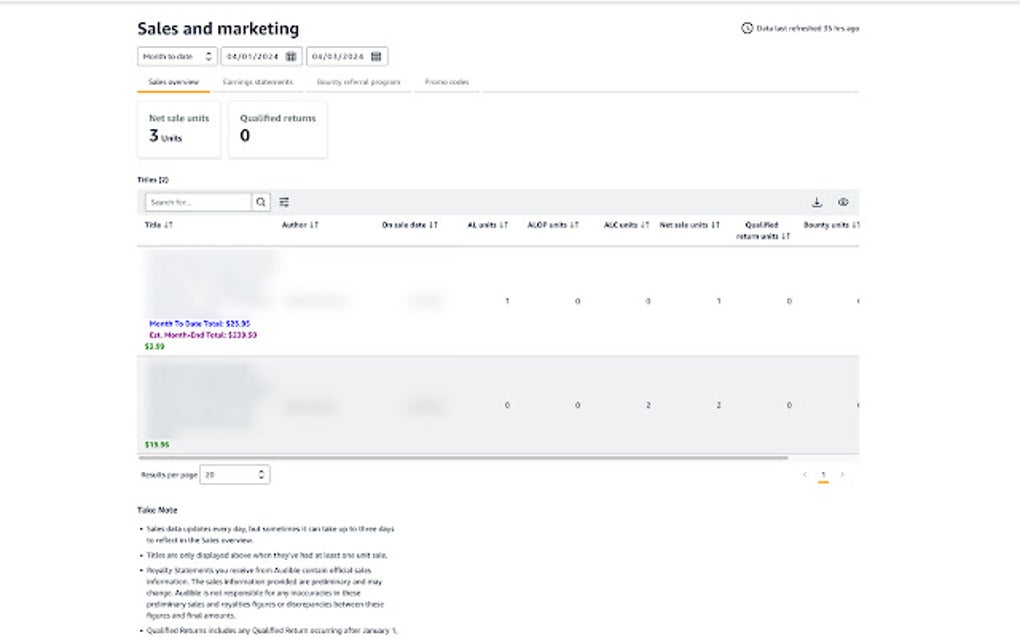Select the Promo codes tab

446,82
